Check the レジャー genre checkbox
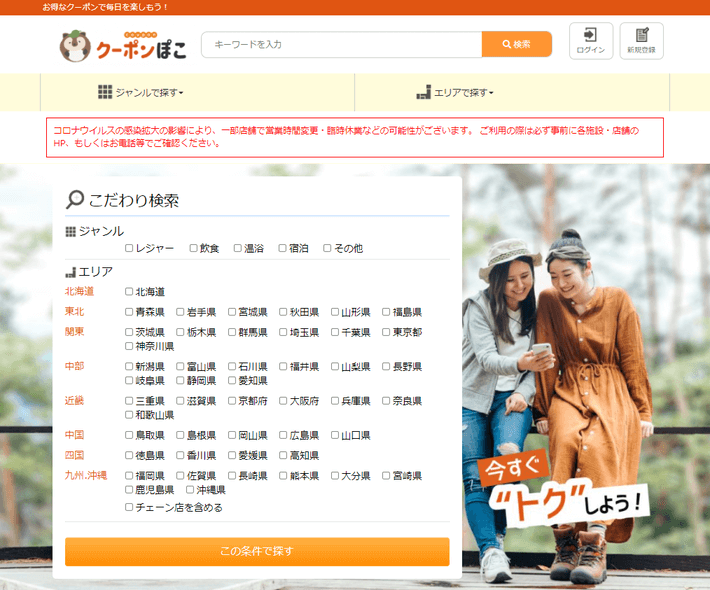The height and width of the screenshot is (590, 710). pos(129,248)
